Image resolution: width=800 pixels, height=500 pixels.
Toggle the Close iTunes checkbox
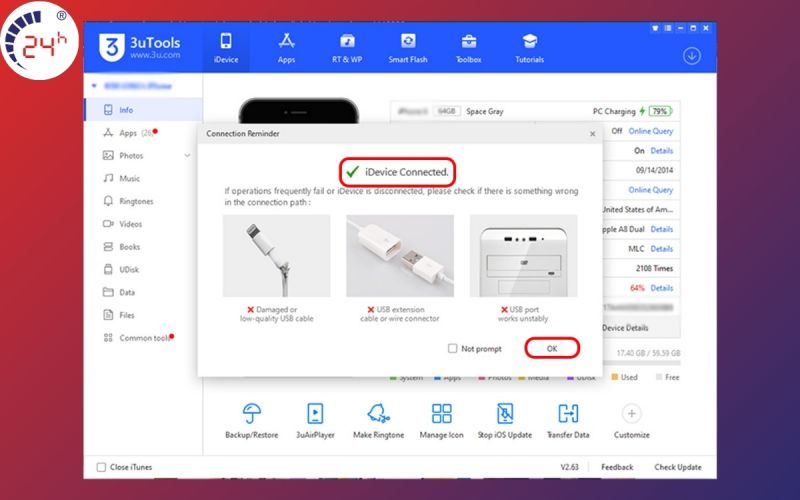tap(101, 467)
